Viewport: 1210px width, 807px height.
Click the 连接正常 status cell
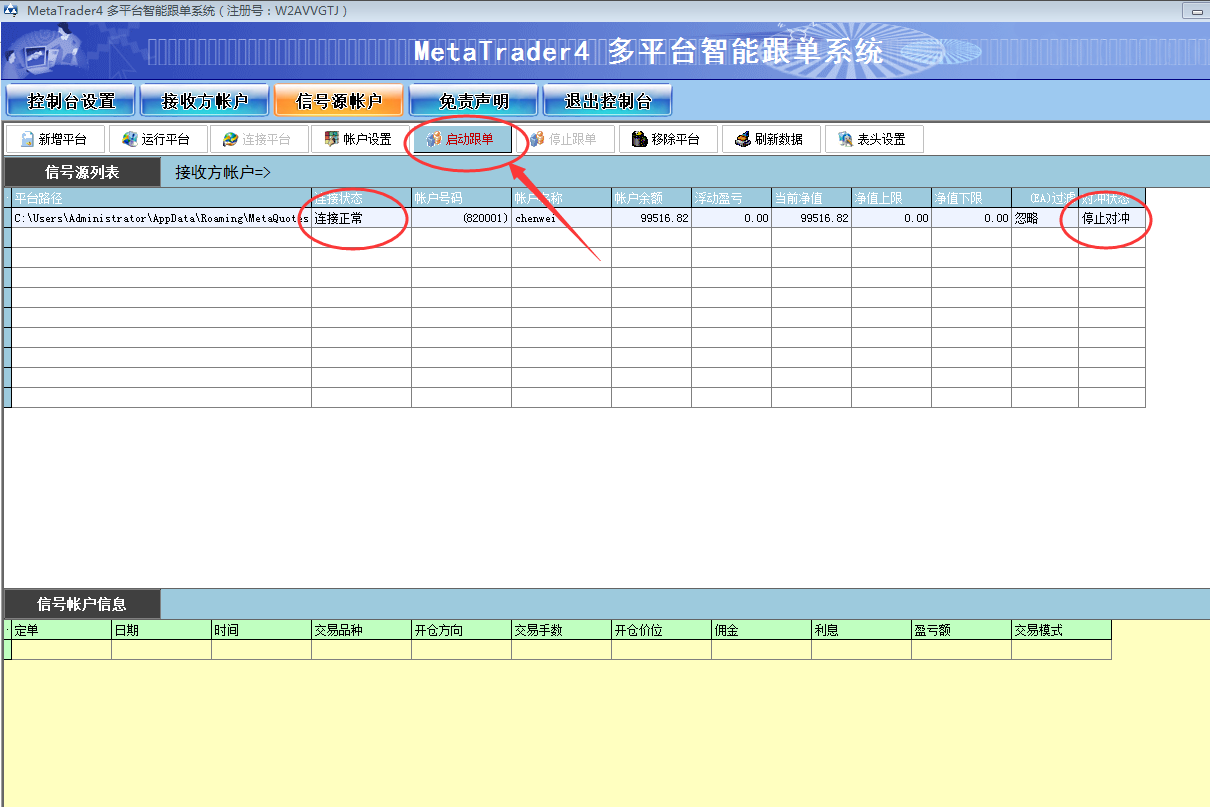coord(361,217)
